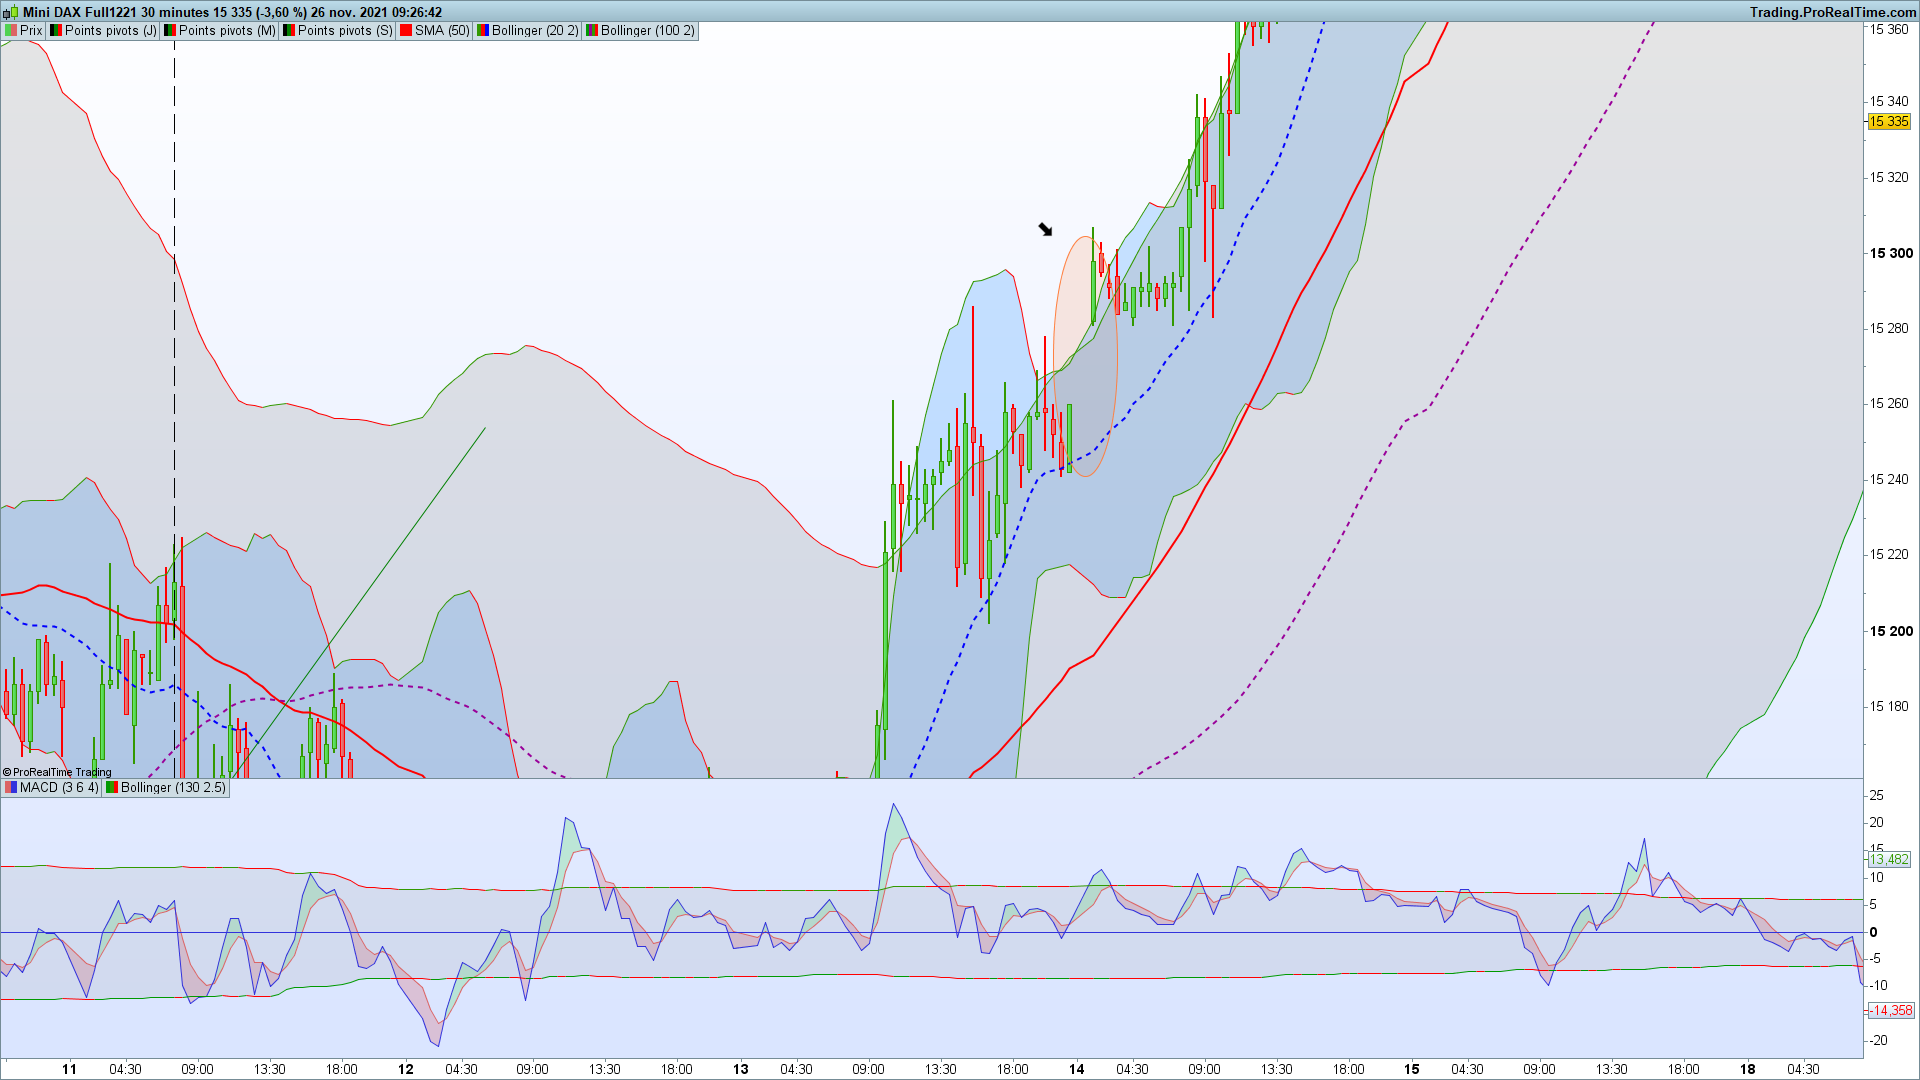Click the MACD (3 6 4) indicator icon
Image resolution: width=1920 pixels, height=1080 pixels.
click(11, 788)
